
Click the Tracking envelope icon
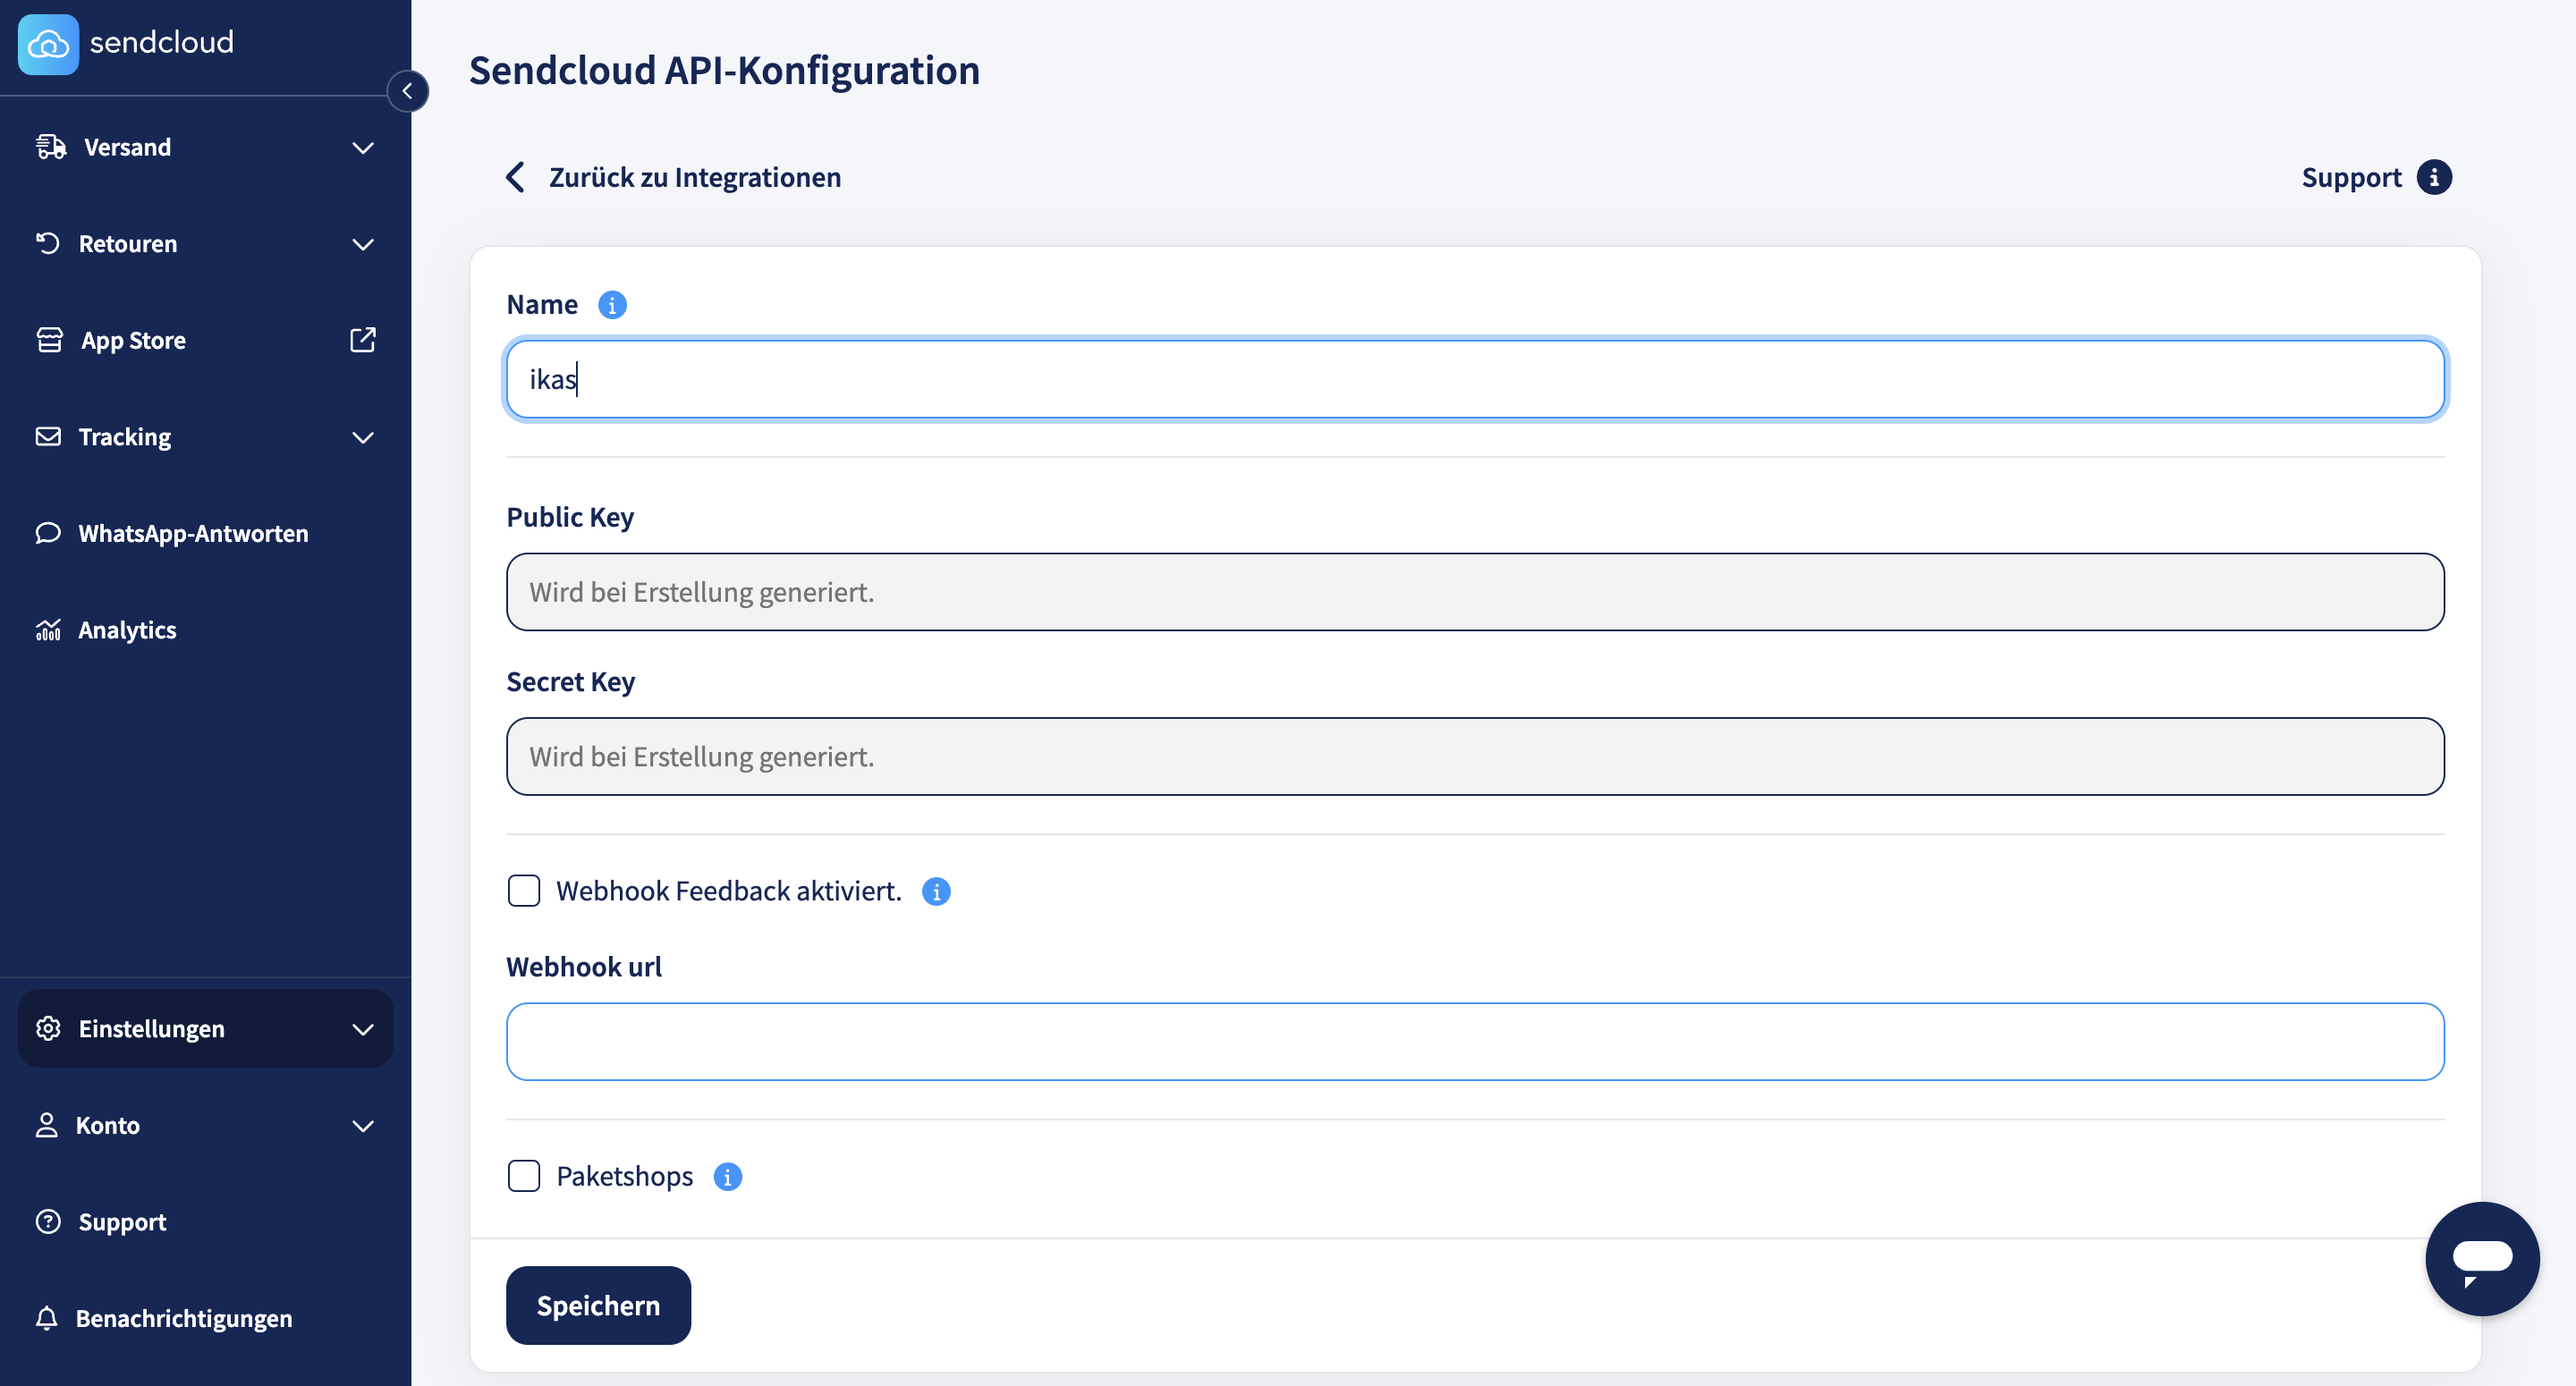48,436
